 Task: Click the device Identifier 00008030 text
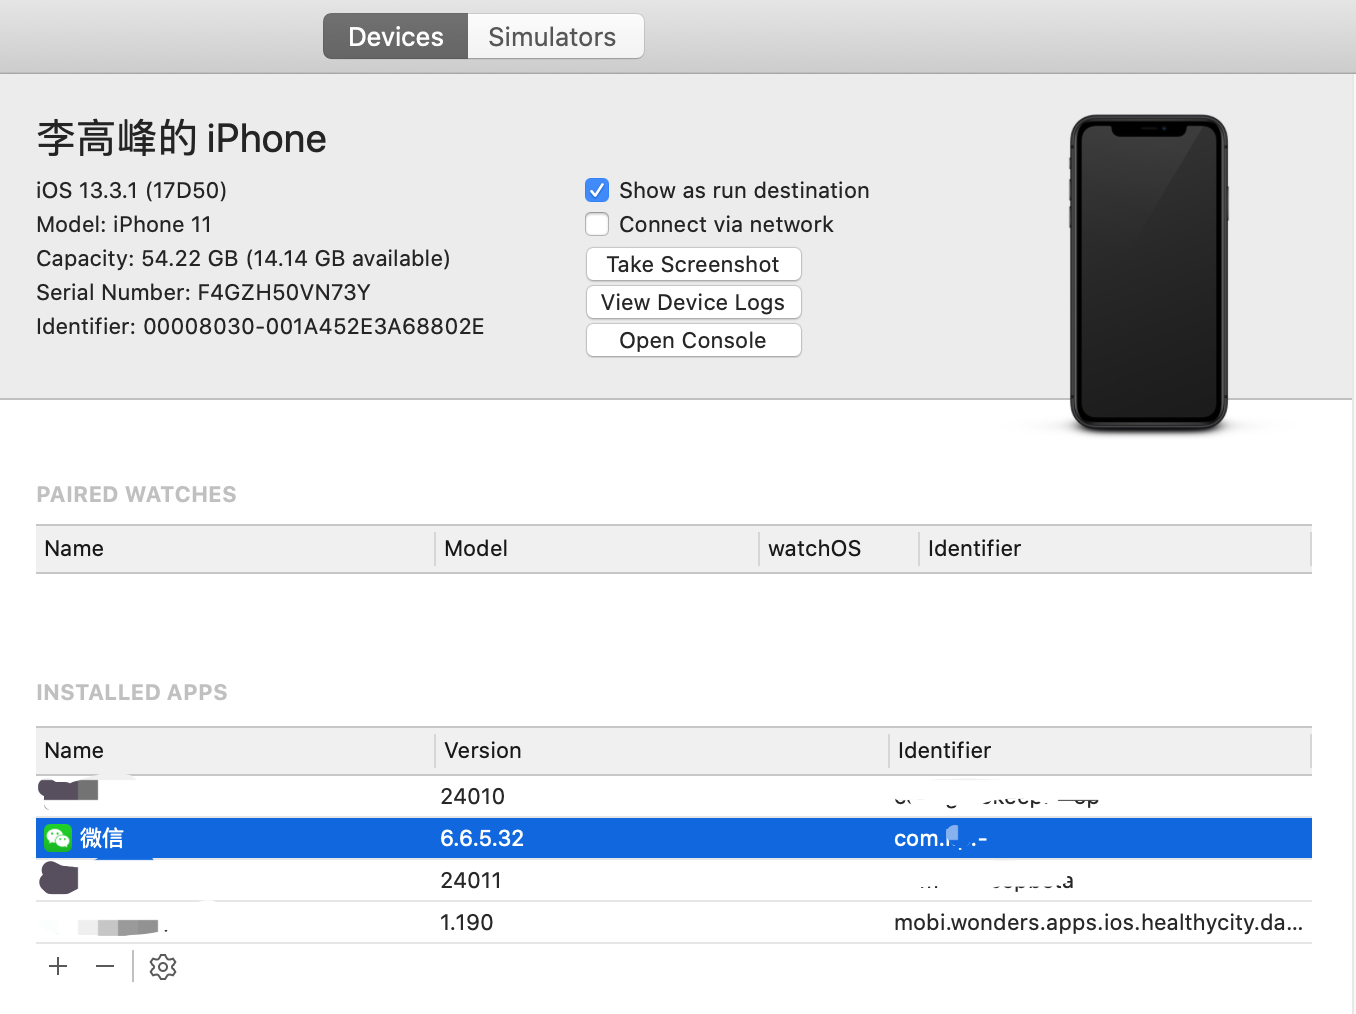click(x=260, y=326)
